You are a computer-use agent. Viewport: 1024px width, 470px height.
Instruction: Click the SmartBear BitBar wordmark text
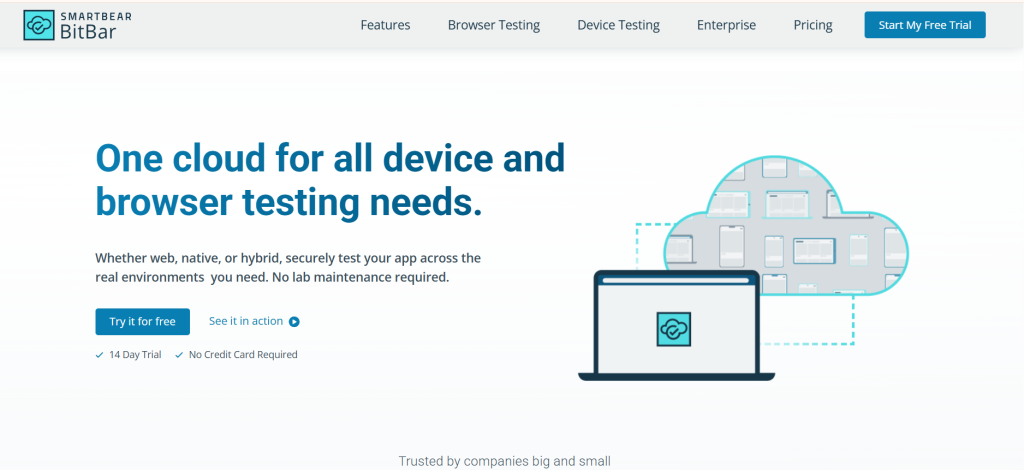[x=94, y=26]
